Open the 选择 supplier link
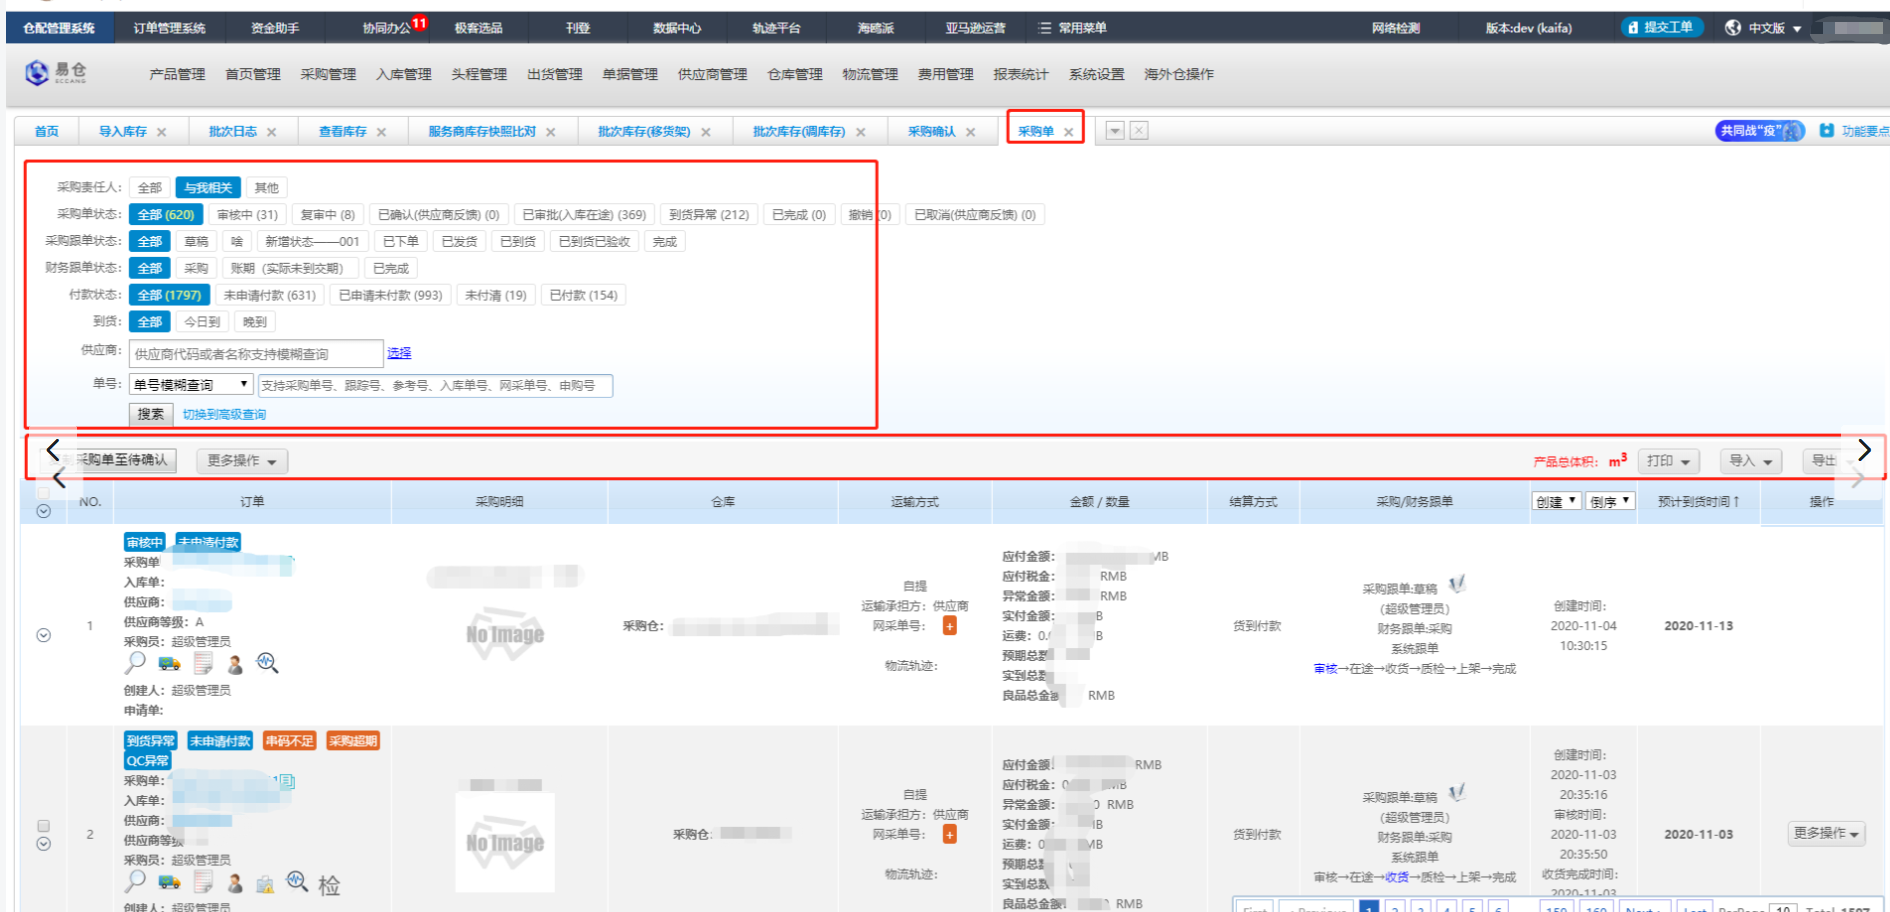 click(x=398, y=353)
